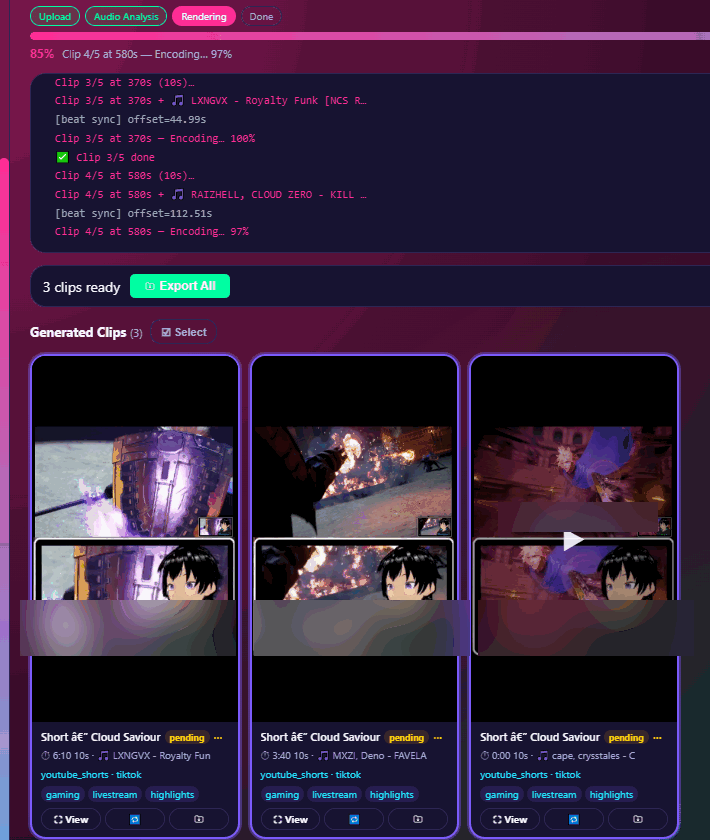Click the music note icon next to MXZI, Deno - FAVELA

point(323,756)
